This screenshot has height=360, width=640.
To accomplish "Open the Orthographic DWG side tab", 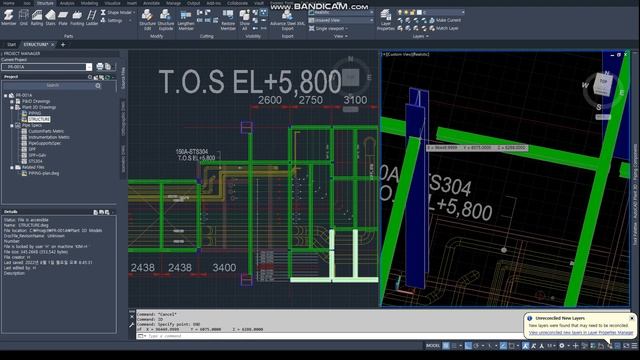I will [x=123, y=118].
